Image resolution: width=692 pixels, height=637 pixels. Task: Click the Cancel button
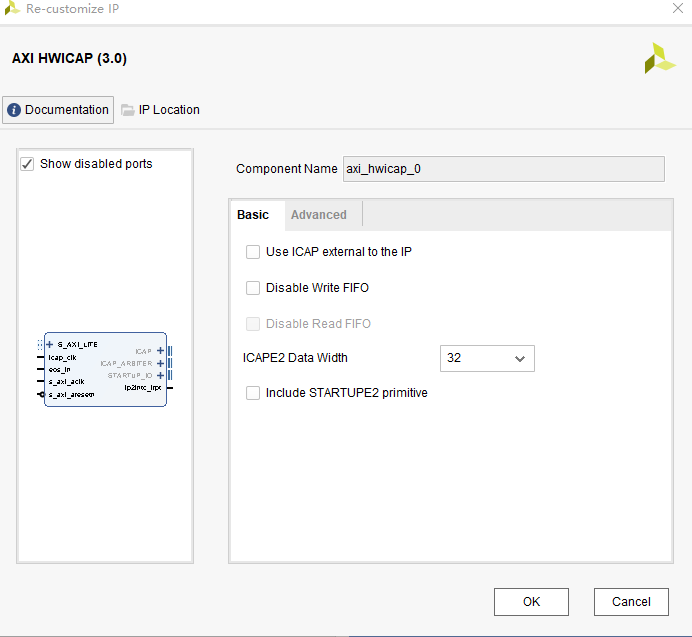click(x=631, y=601)
